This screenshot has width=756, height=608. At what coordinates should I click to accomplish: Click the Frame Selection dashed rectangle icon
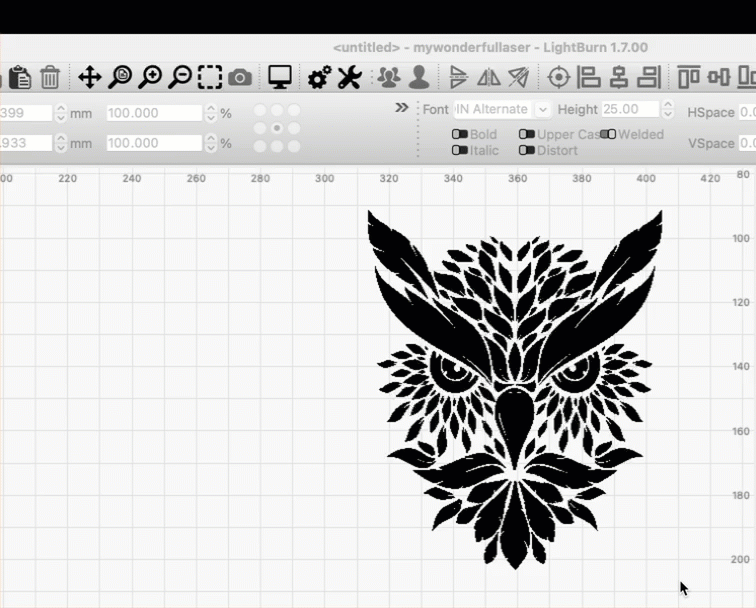point(210,77)
